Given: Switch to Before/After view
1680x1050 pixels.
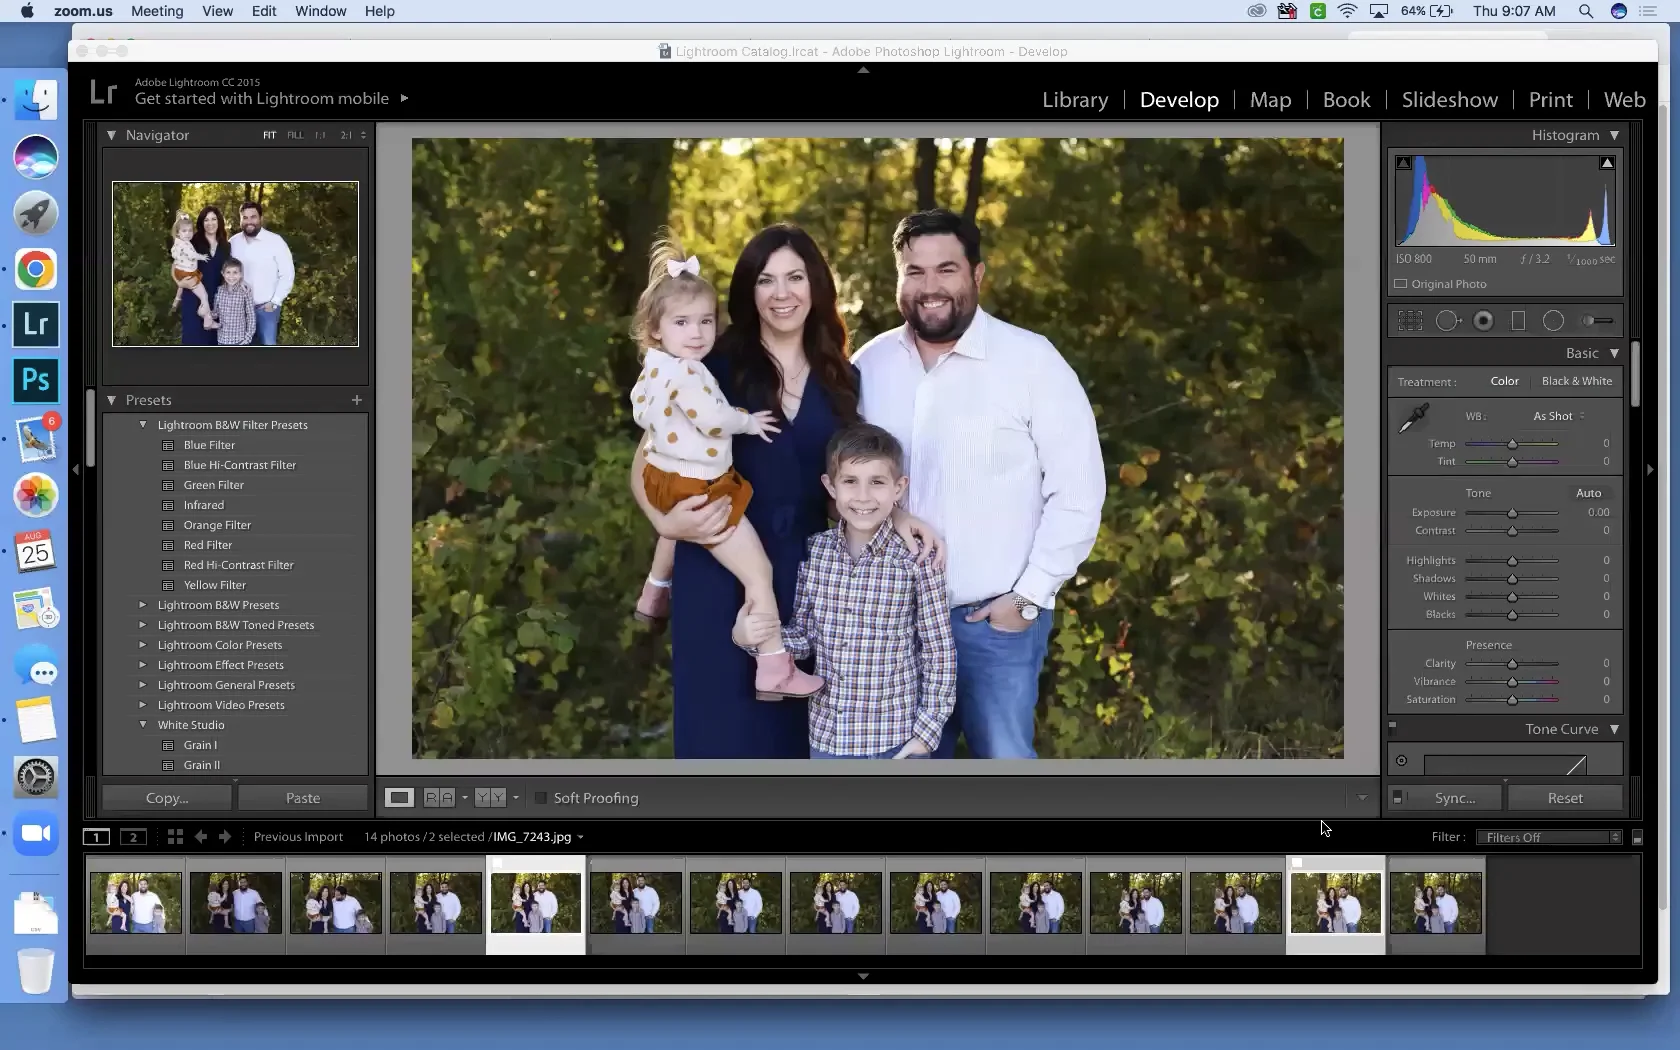Looking at the screenshot, I should tap(439, 798).
